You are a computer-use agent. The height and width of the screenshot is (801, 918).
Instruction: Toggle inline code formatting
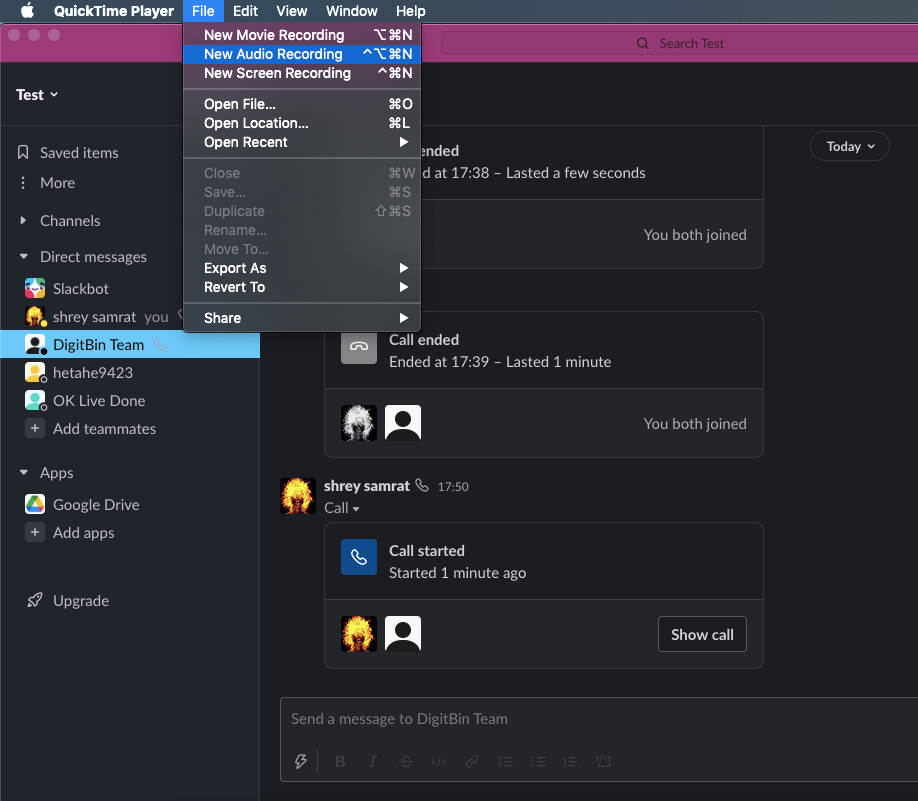click(x=439, y=761)
